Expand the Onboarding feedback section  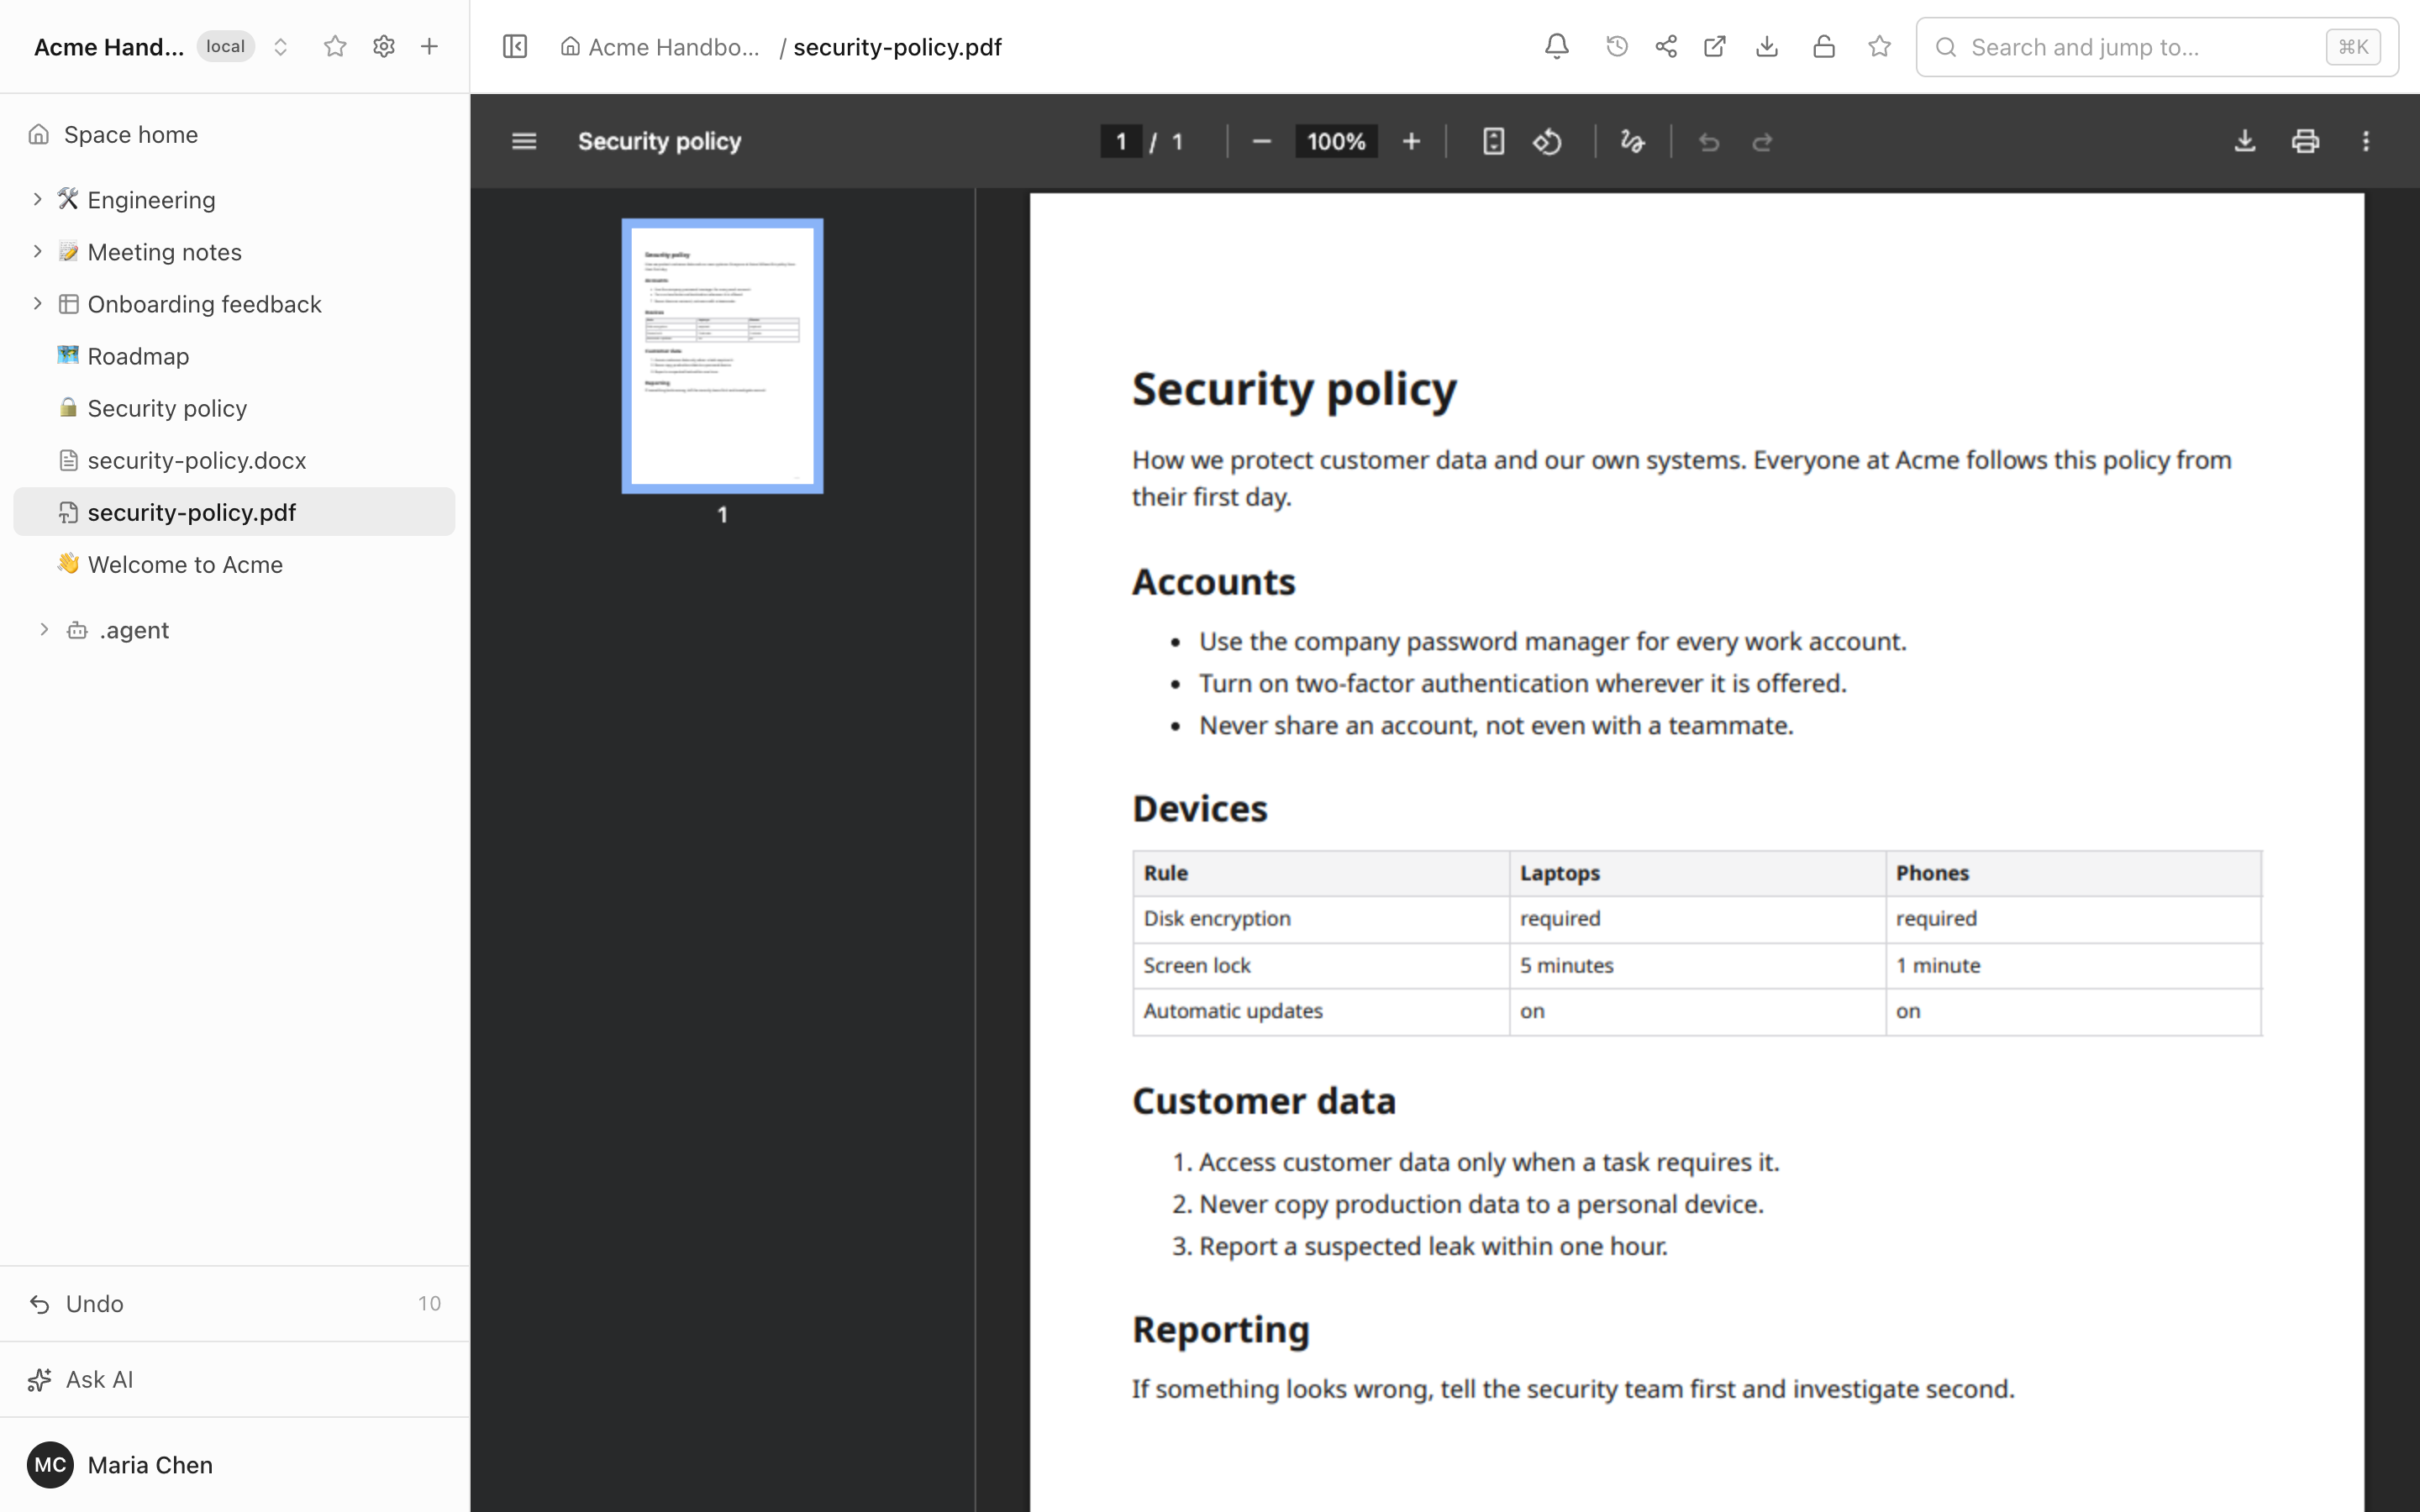coord(37,303)
